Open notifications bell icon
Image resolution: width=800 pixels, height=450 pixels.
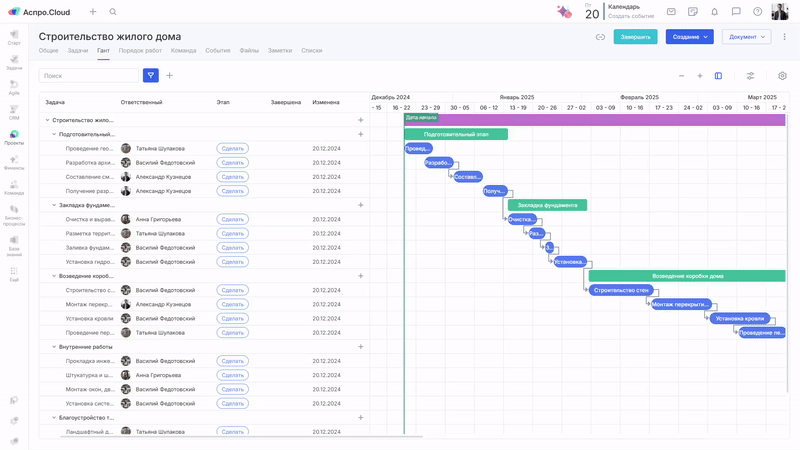coord(714,12)
